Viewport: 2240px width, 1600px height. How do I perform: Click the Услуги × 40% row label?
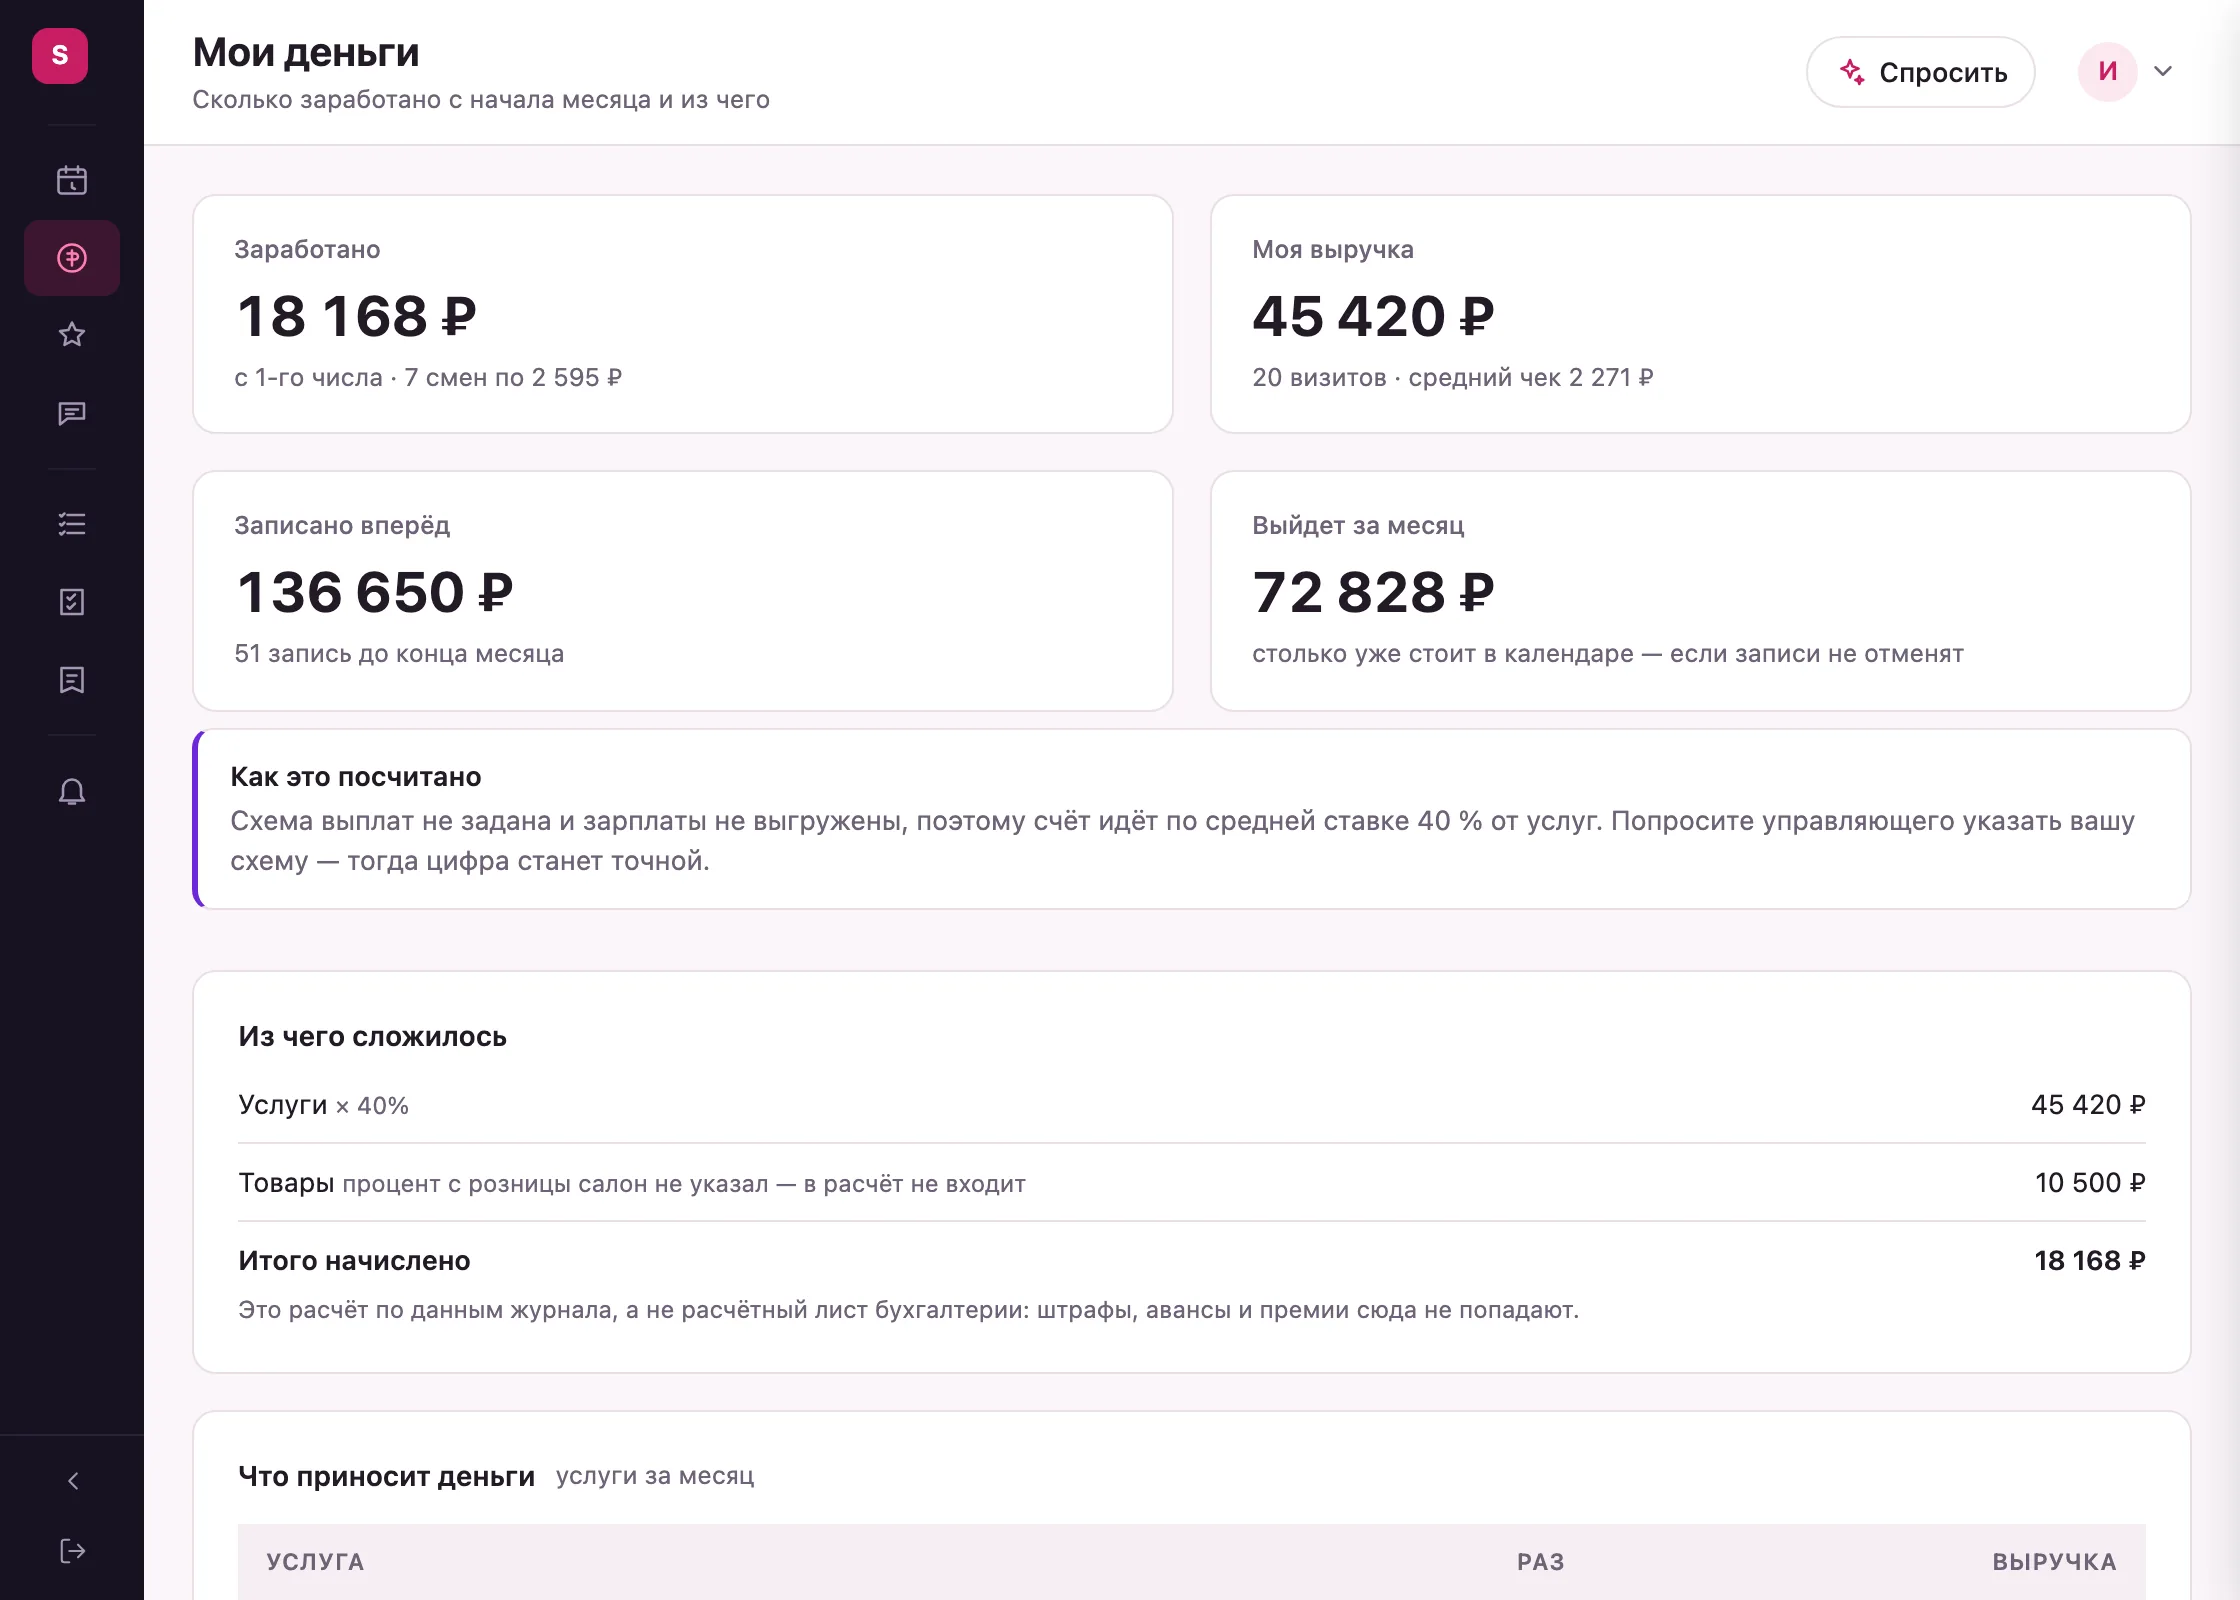(x=323, y=1105)
